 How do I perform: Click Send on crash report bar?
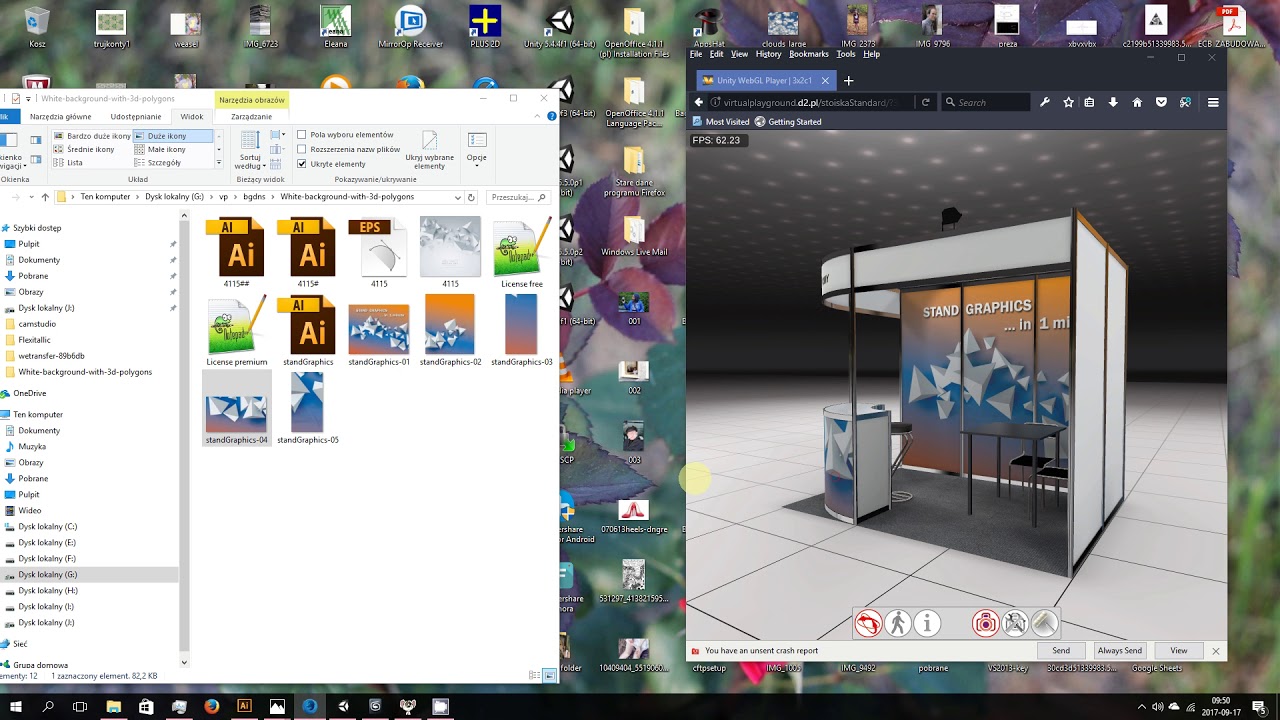coord(1061,650)
